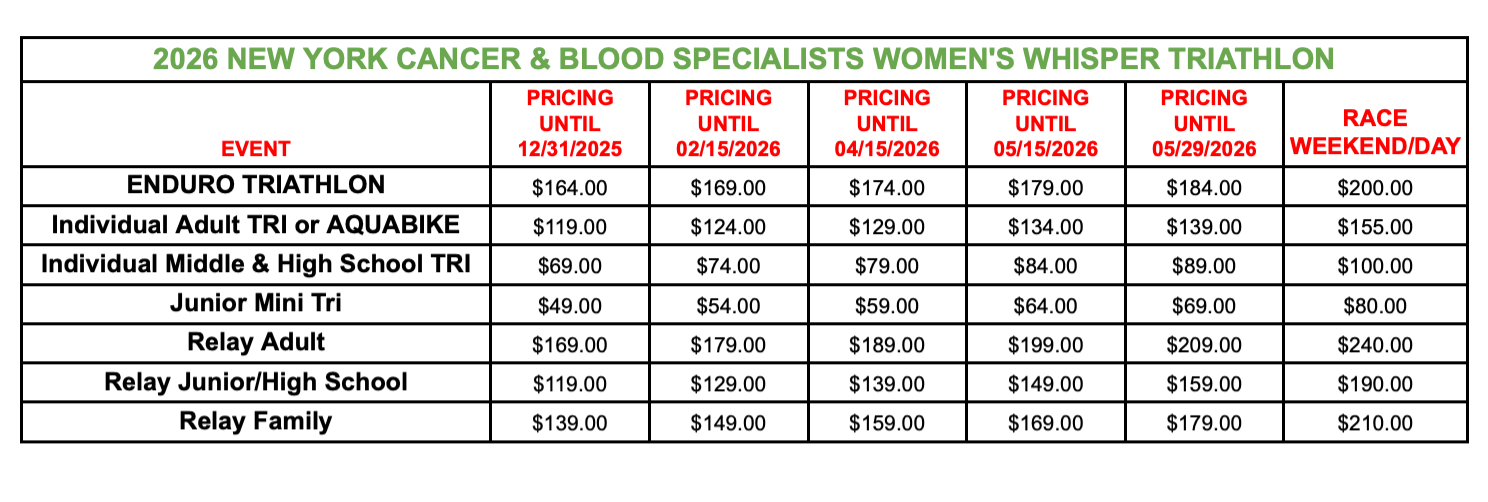Image resolution: width=1488 pixels, height=502 pixels.
Task: Click the $210.00 Relay Family price
Action: (1375, 424)
